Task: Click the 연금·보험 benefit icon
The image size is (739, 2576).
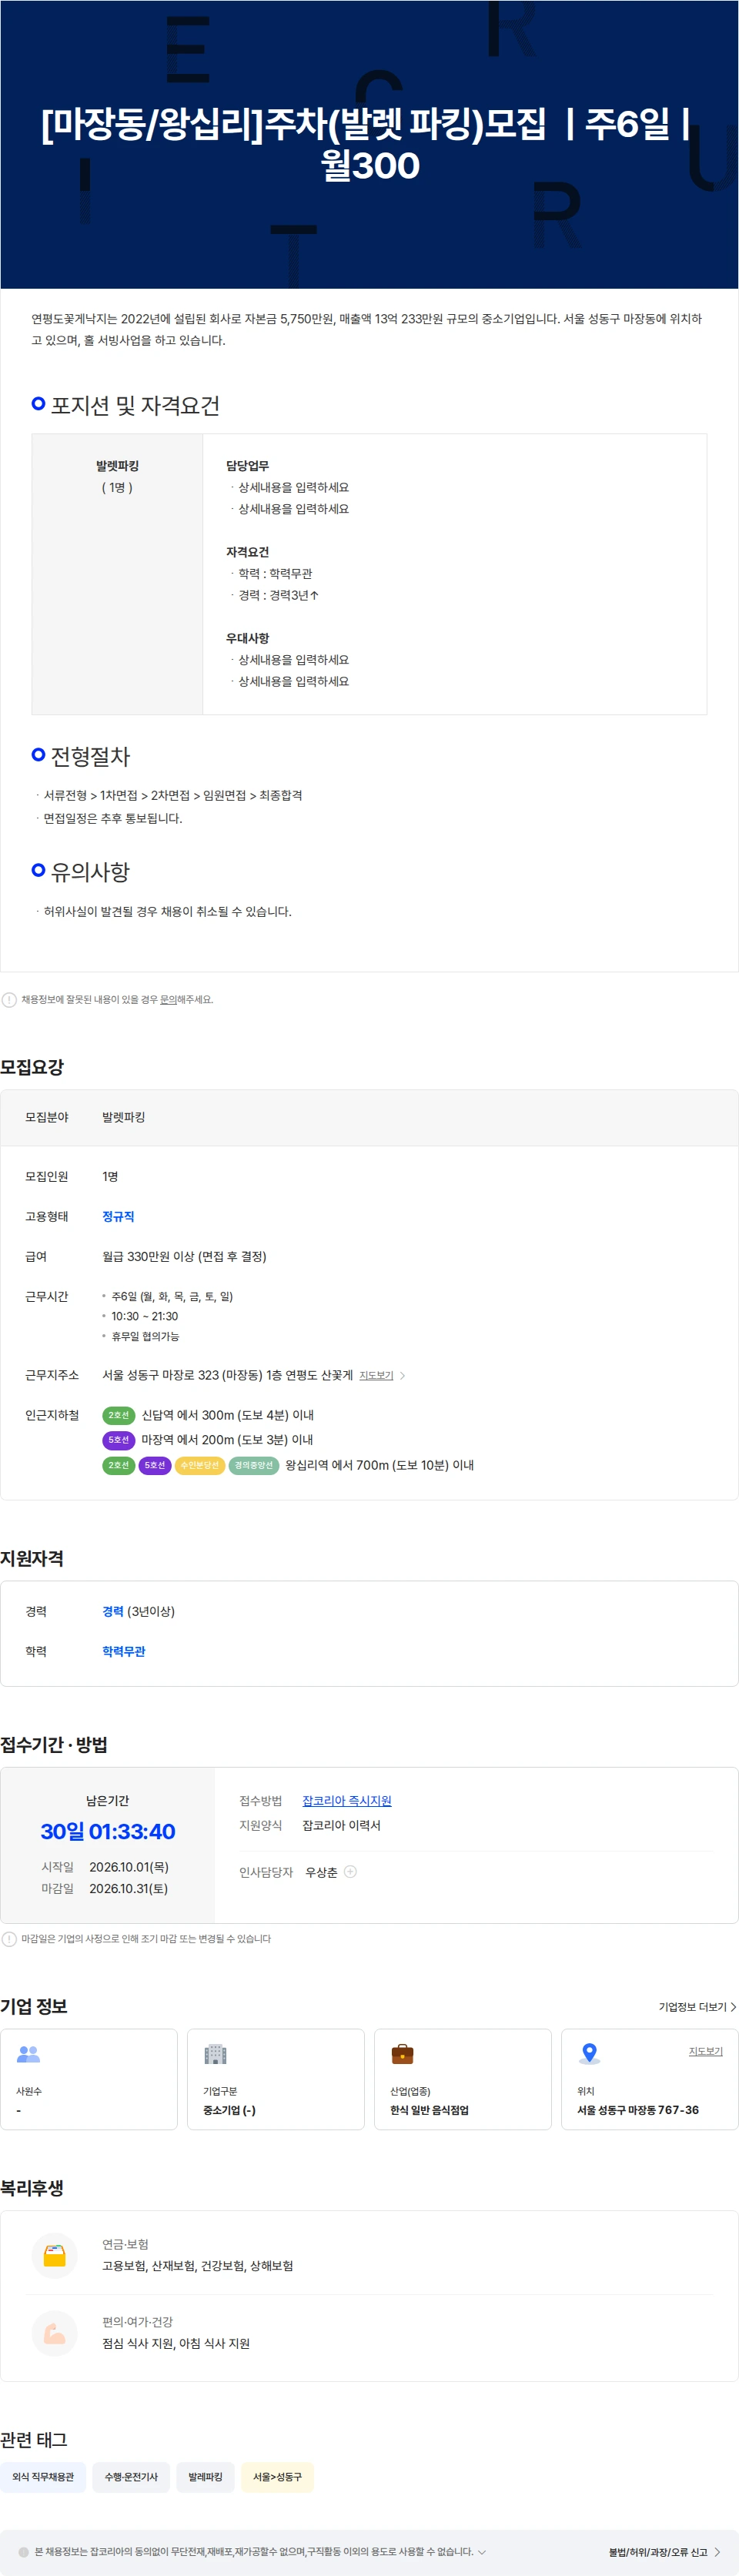Action: point(55,2255)
